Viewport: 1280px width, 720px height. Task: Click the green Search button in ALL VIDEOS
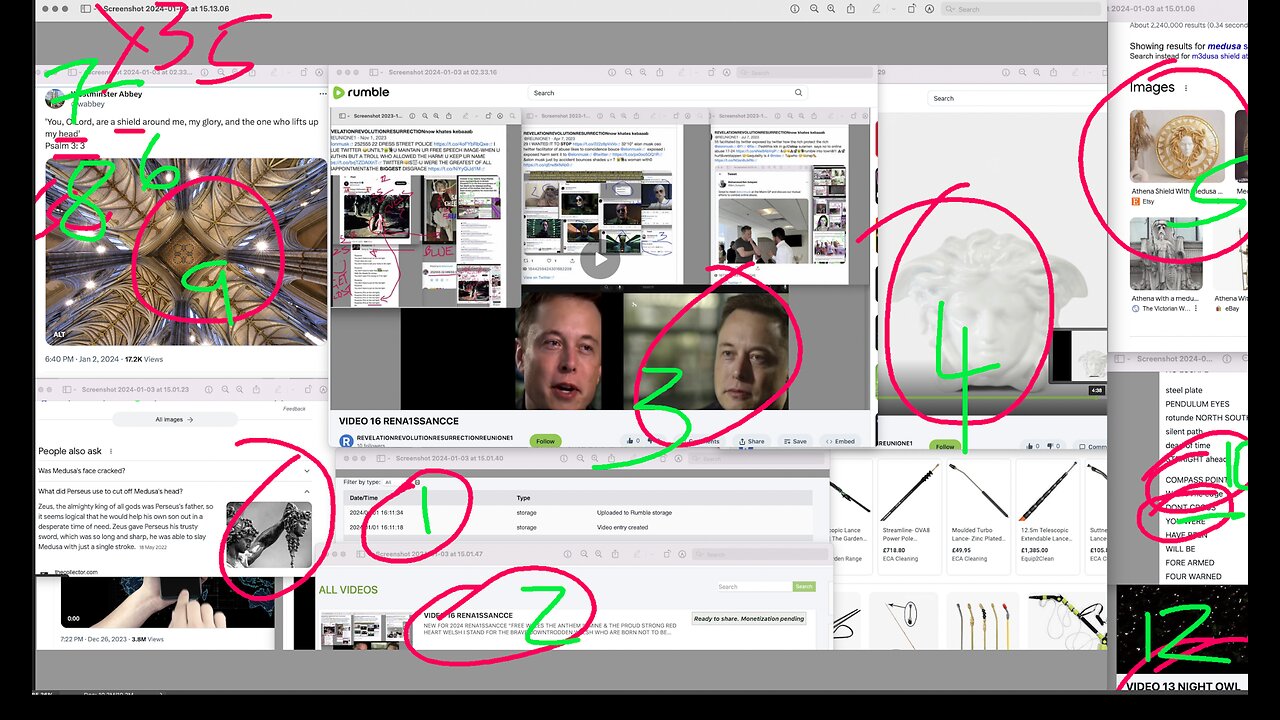point(804,587)
